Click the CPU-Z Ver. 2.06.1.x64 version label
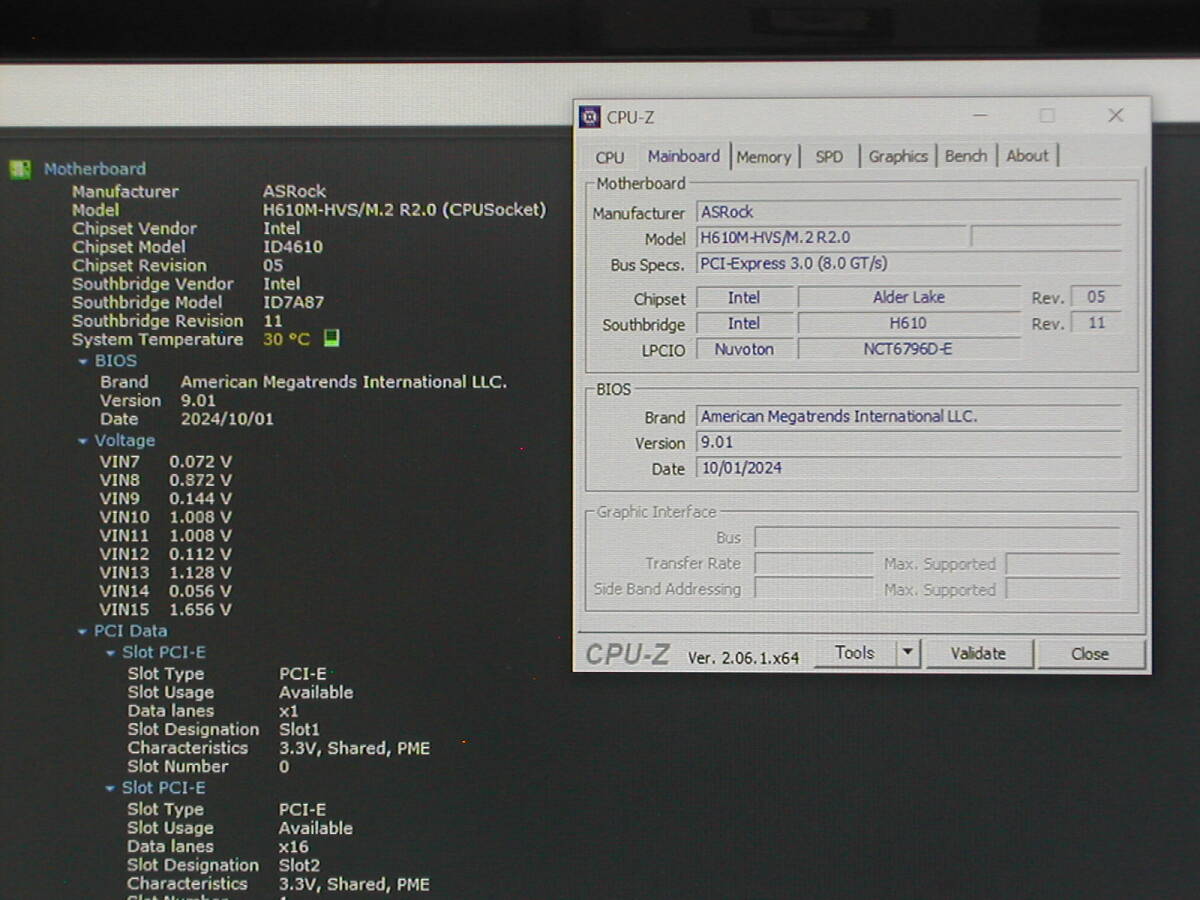Viewport: 1200px width, 900px height. click(x=743, y=657)
